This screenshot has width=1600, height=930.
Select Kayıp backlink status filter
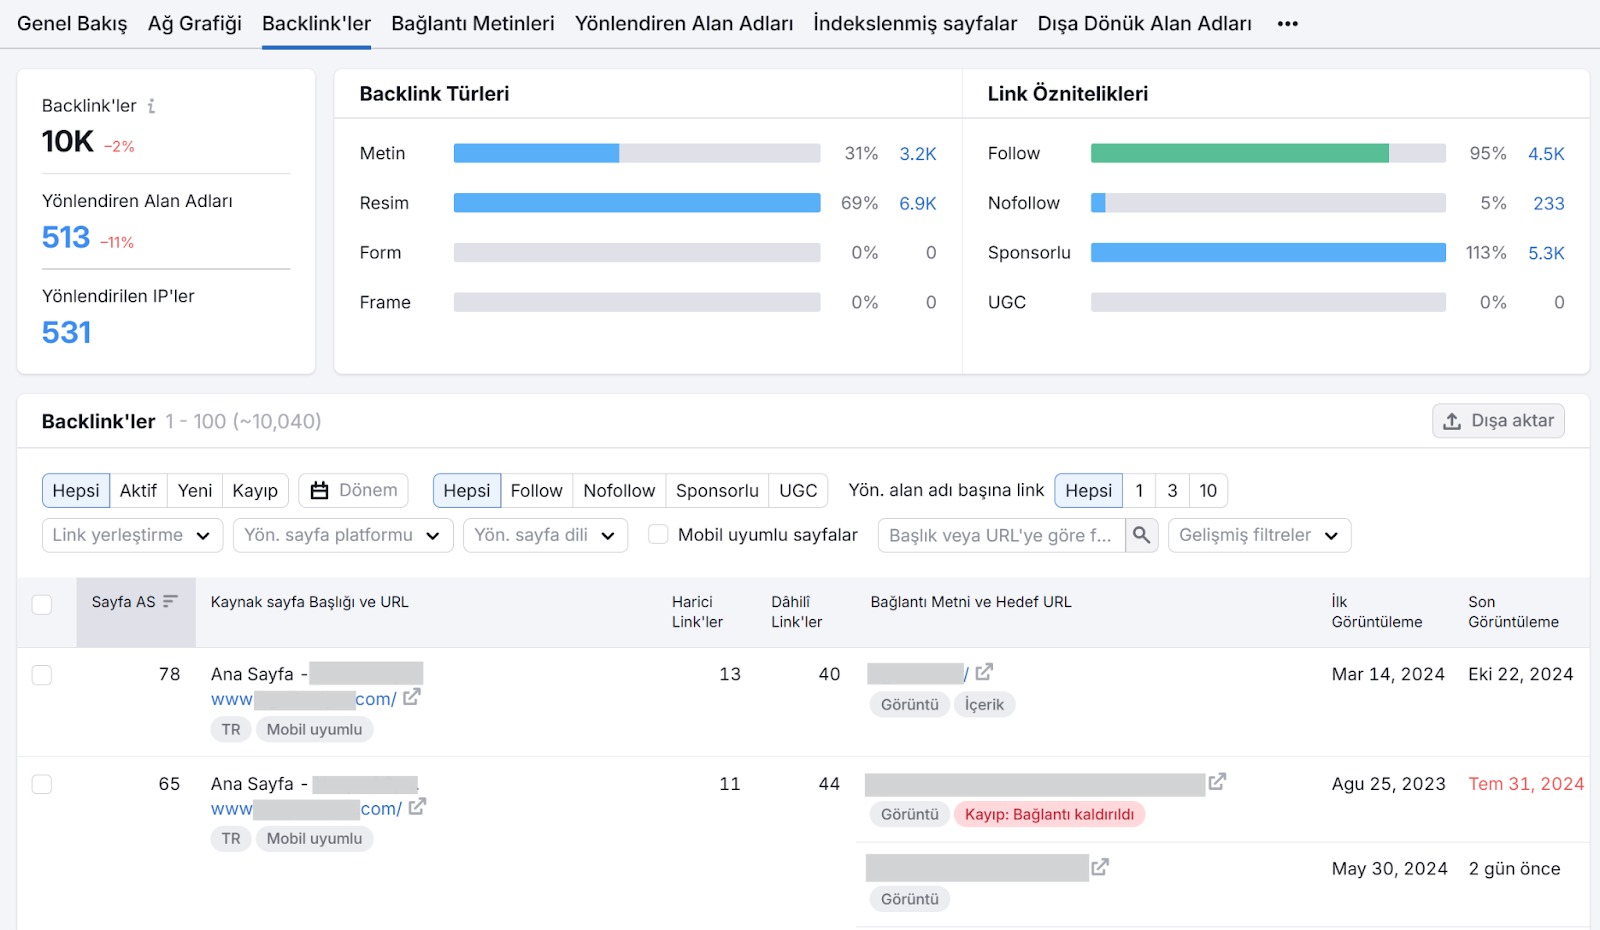pos(255,491)
